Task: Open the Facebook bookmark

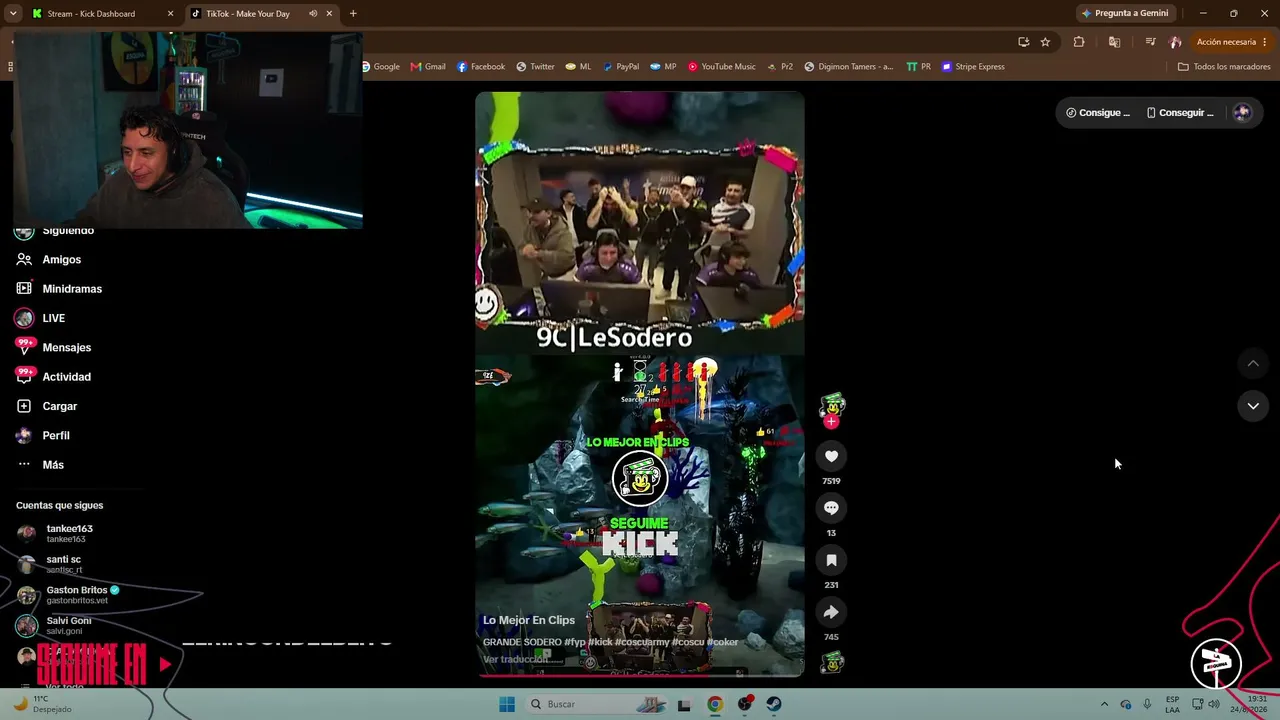Action: pos(481,67)
